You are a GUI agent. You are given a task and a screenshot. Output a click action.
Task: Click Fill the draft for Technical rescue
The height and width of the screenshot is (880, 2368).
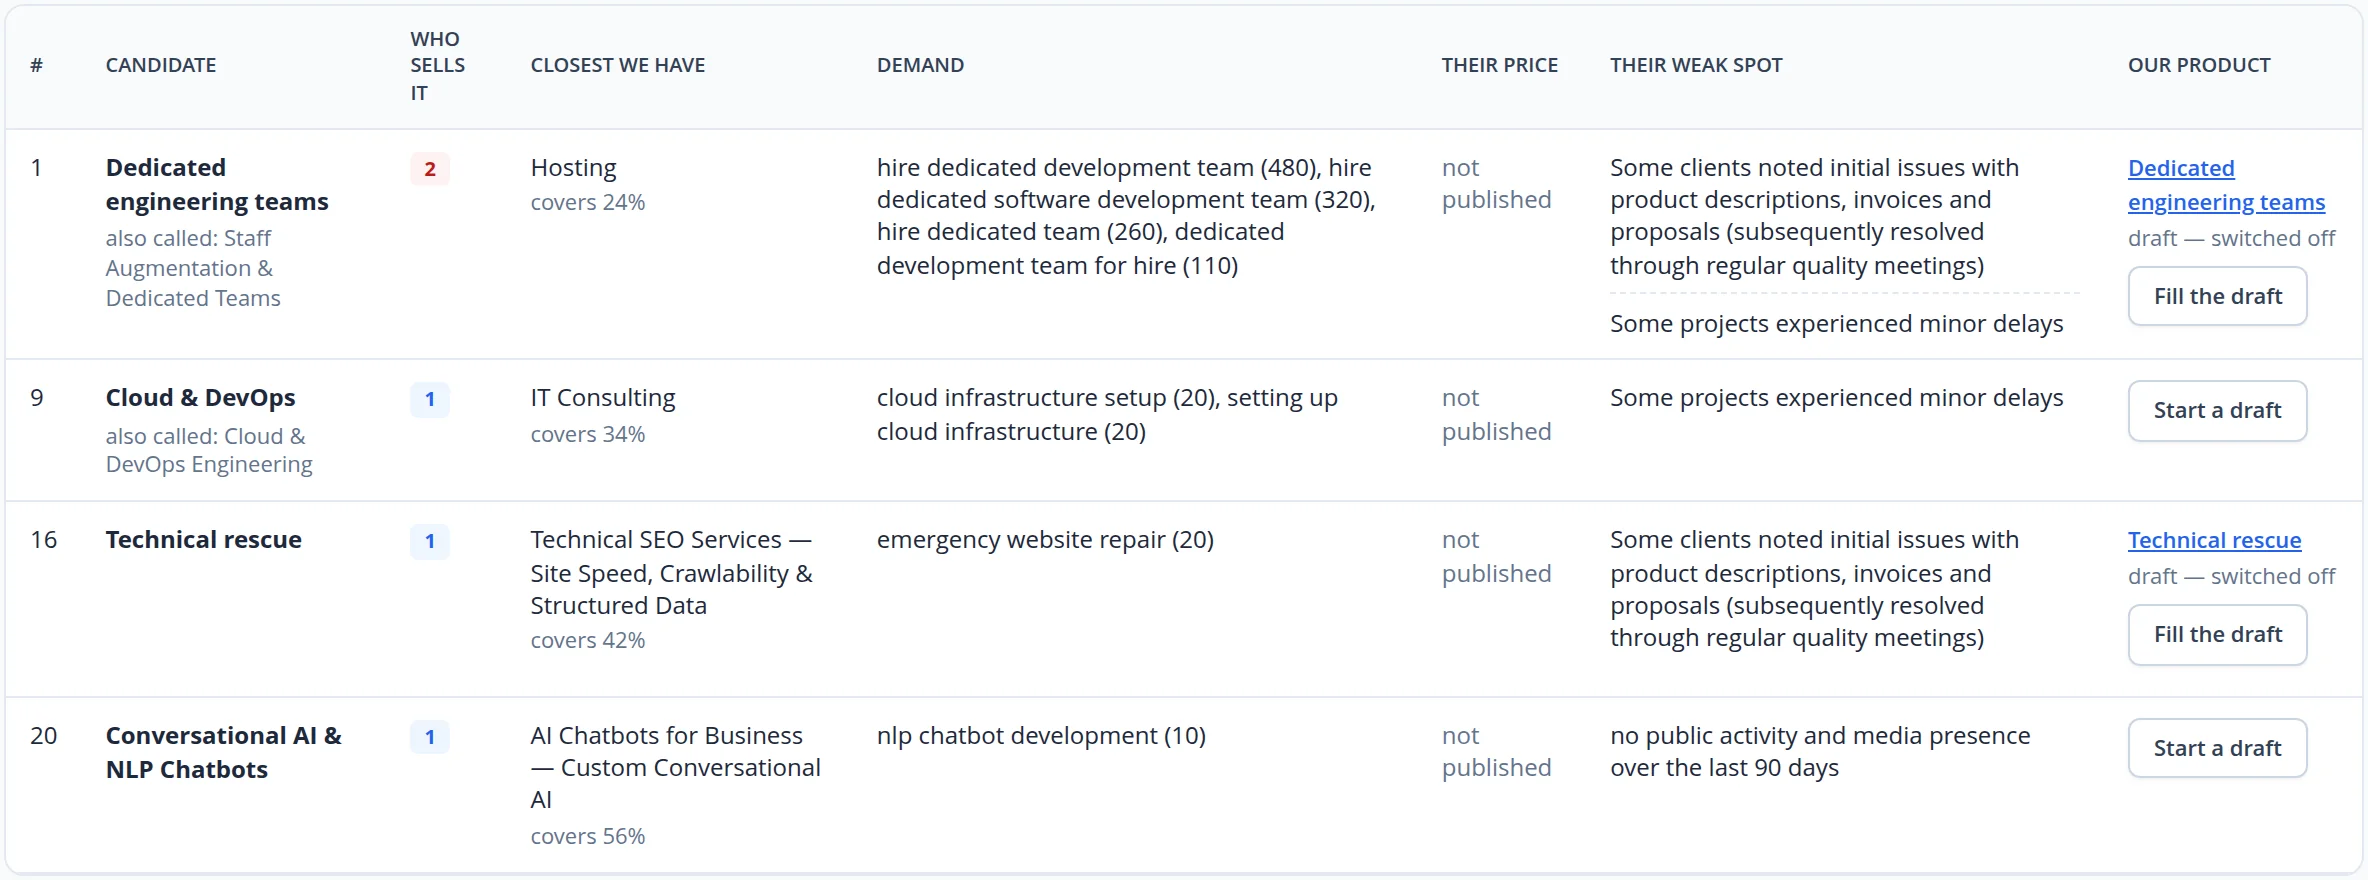tap(2217, 634)
